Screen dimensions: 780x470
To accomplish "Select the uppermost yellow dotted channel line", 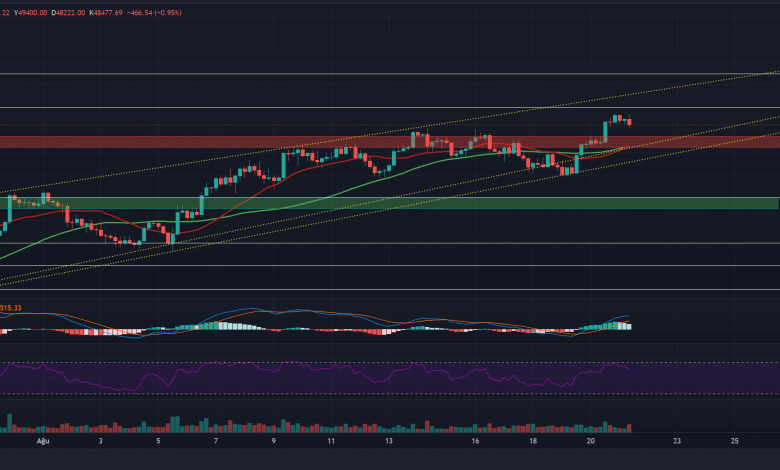I will 600,99.
